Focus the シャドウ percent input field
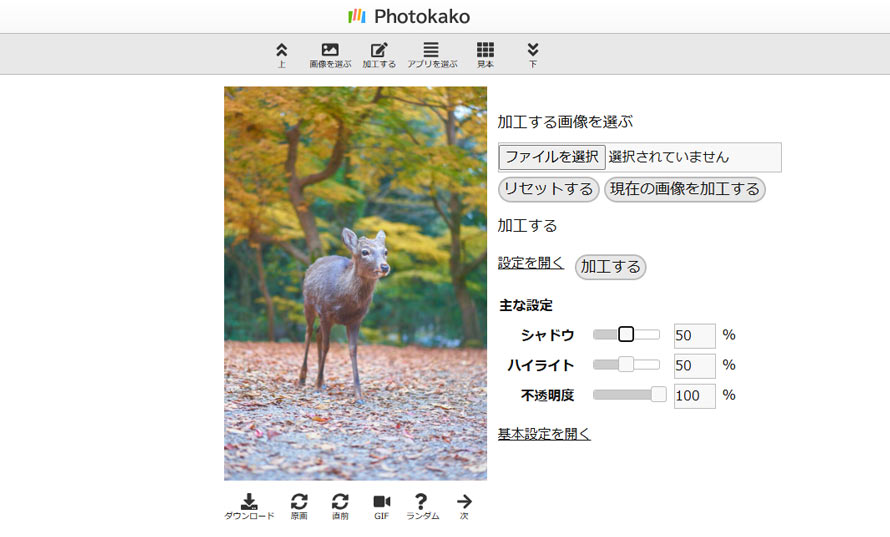 694,336
